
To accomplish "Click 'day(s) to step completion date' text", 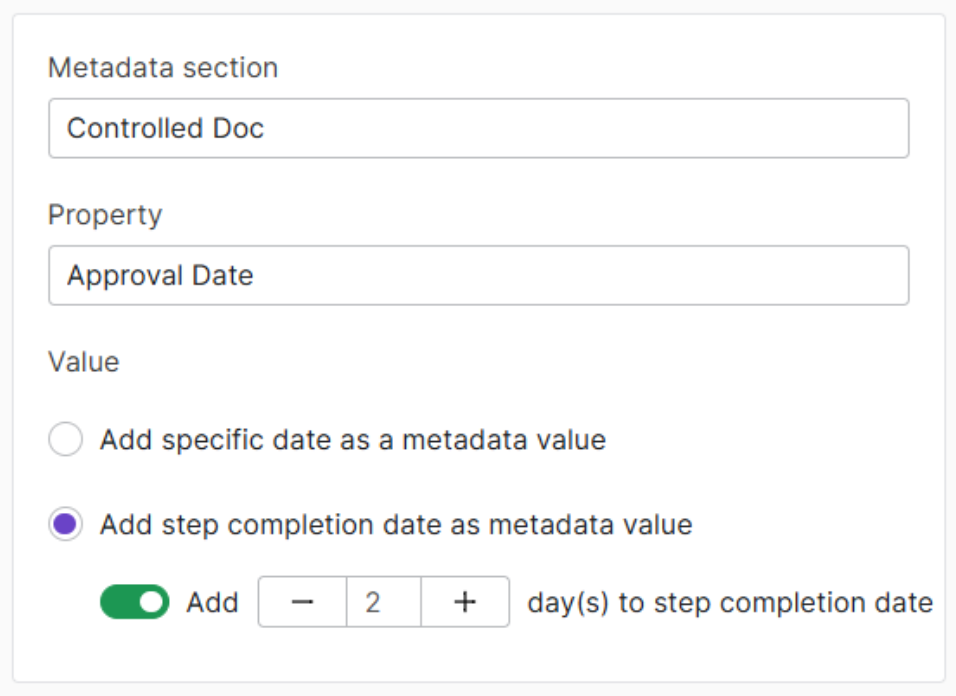I will 730,603.
